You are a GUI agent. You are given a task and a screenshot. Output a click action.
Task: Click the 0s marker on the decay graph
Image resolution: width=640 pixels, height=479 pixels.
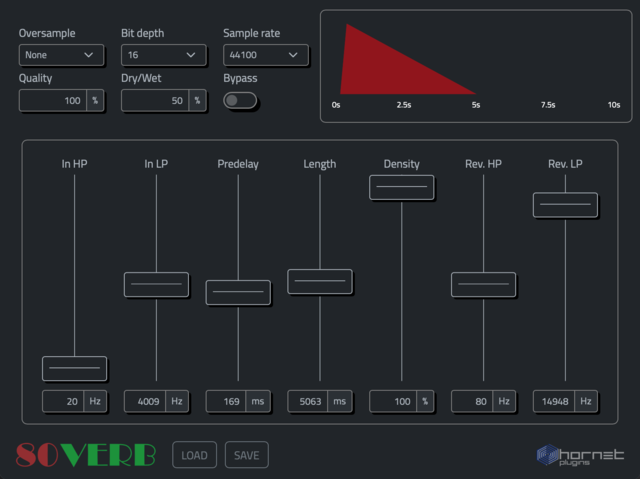336,105
